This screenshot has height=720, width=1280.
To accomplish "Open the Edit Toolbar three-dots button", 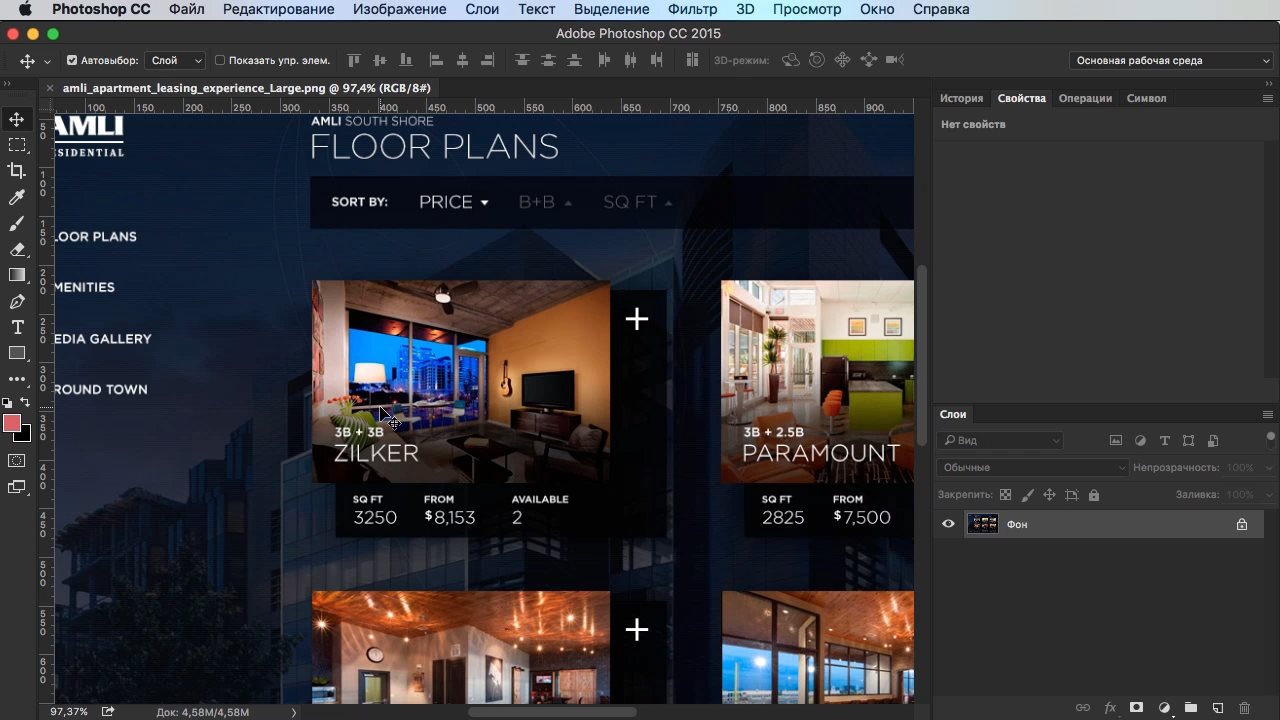I will click(x=17, y=379).
